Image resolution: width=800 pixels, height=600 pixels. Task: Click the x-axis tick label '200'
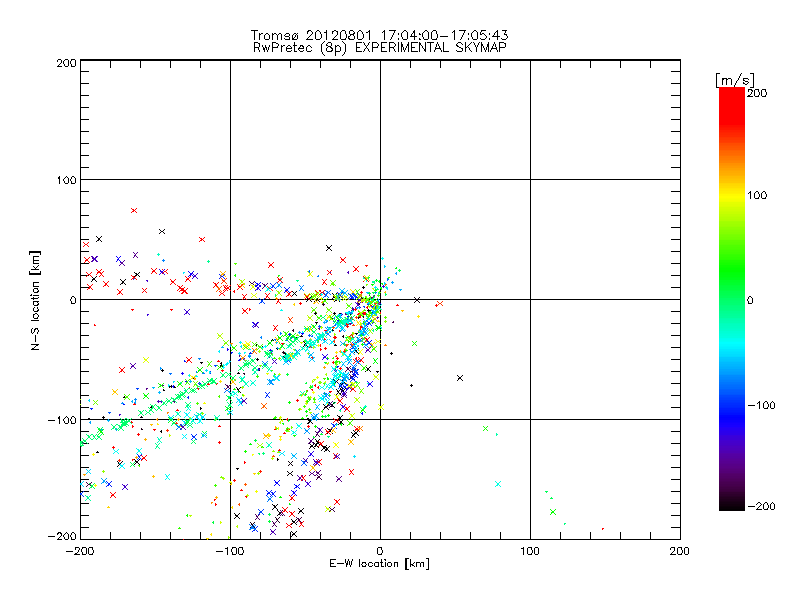[680, 551]
